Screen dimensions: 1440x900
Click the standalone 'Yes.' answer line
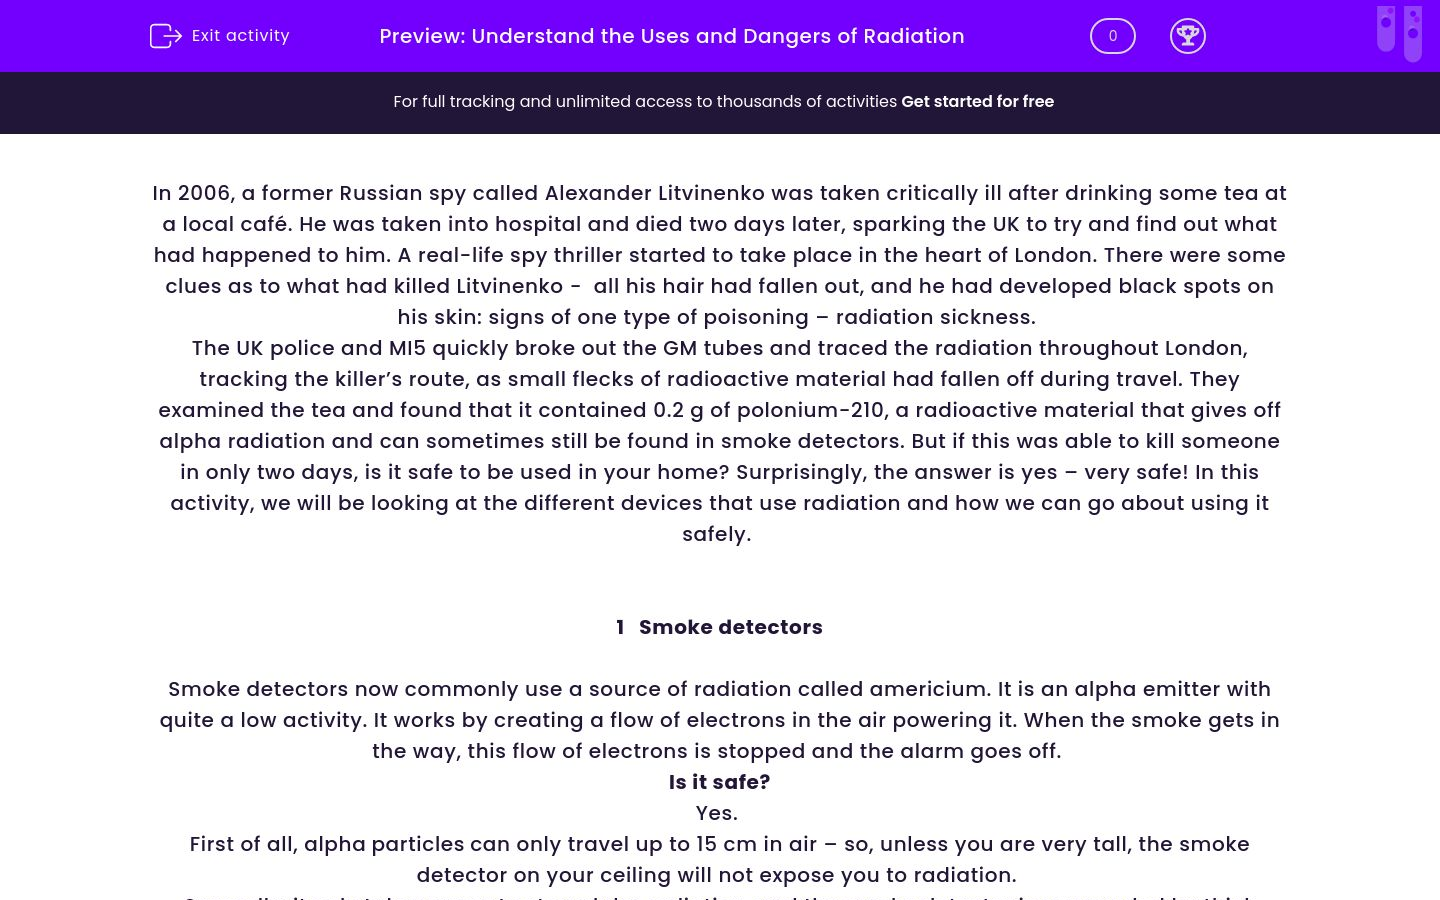coord(717,813)
